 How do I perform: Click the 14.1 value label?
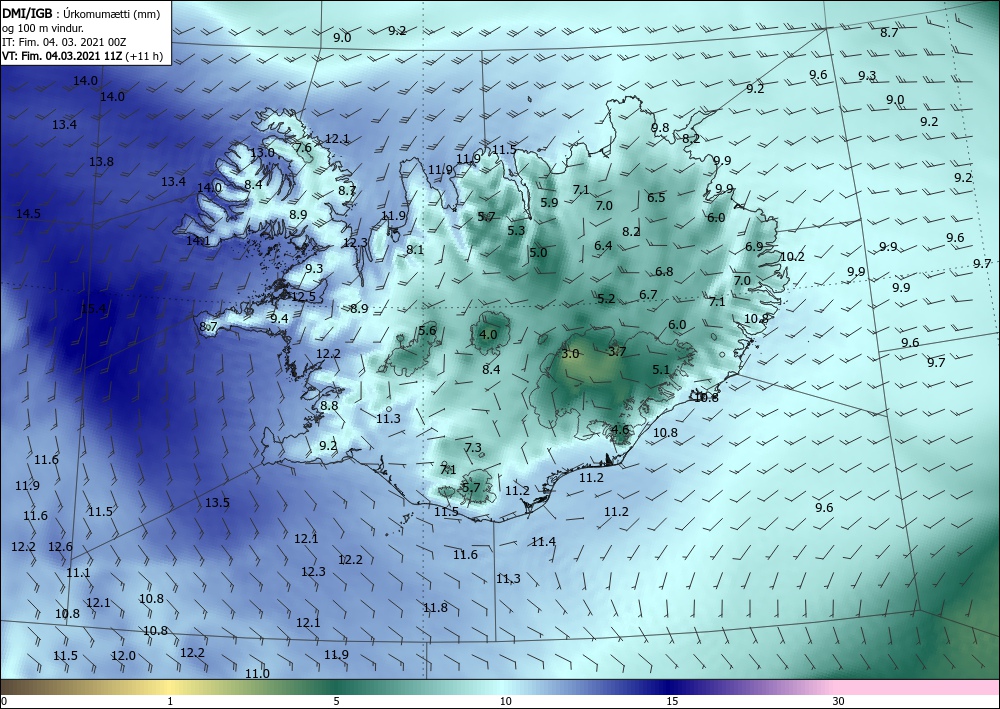click(x=198, y=240)
